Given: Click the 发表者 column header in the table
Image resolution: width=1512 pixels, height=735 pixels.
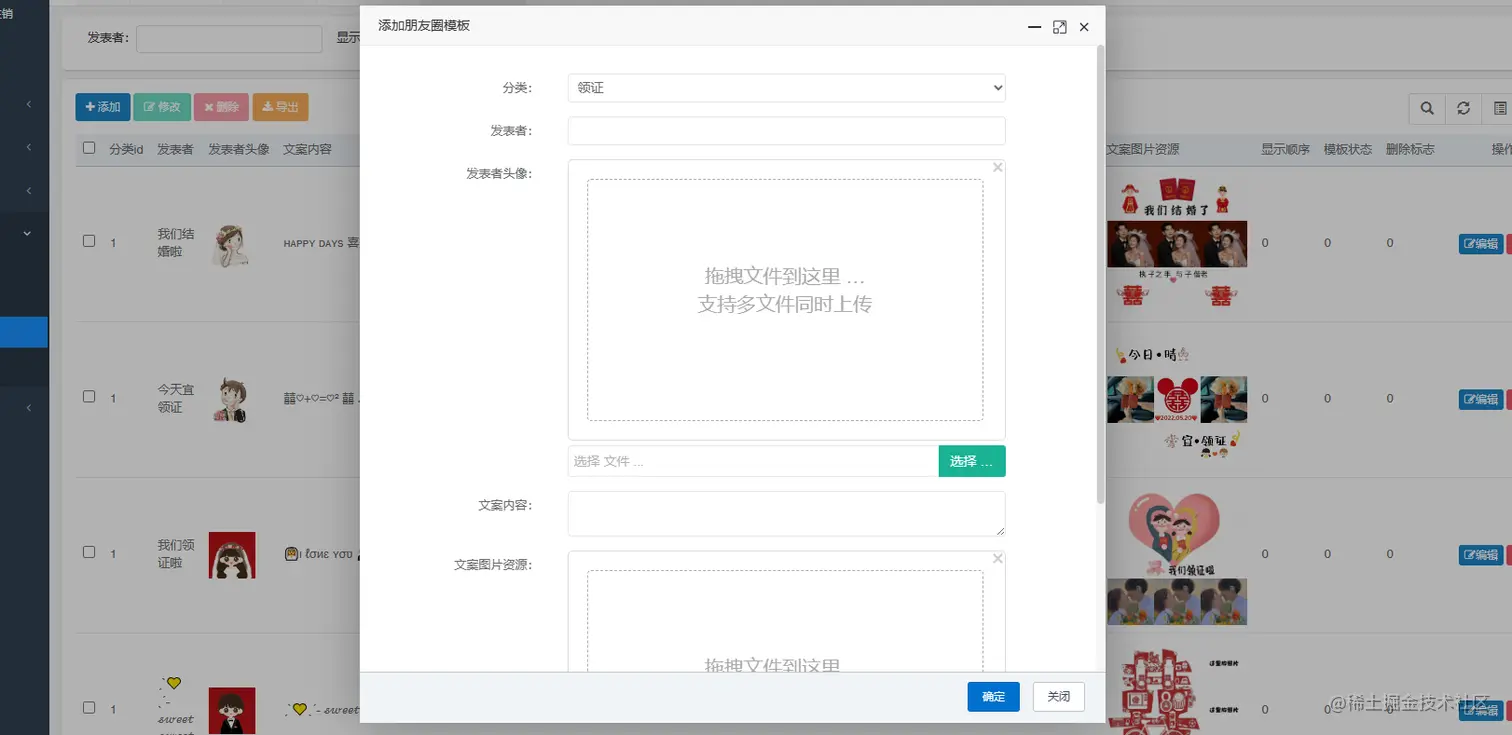Looking at the screenshot, I should [x=175, y=149].
